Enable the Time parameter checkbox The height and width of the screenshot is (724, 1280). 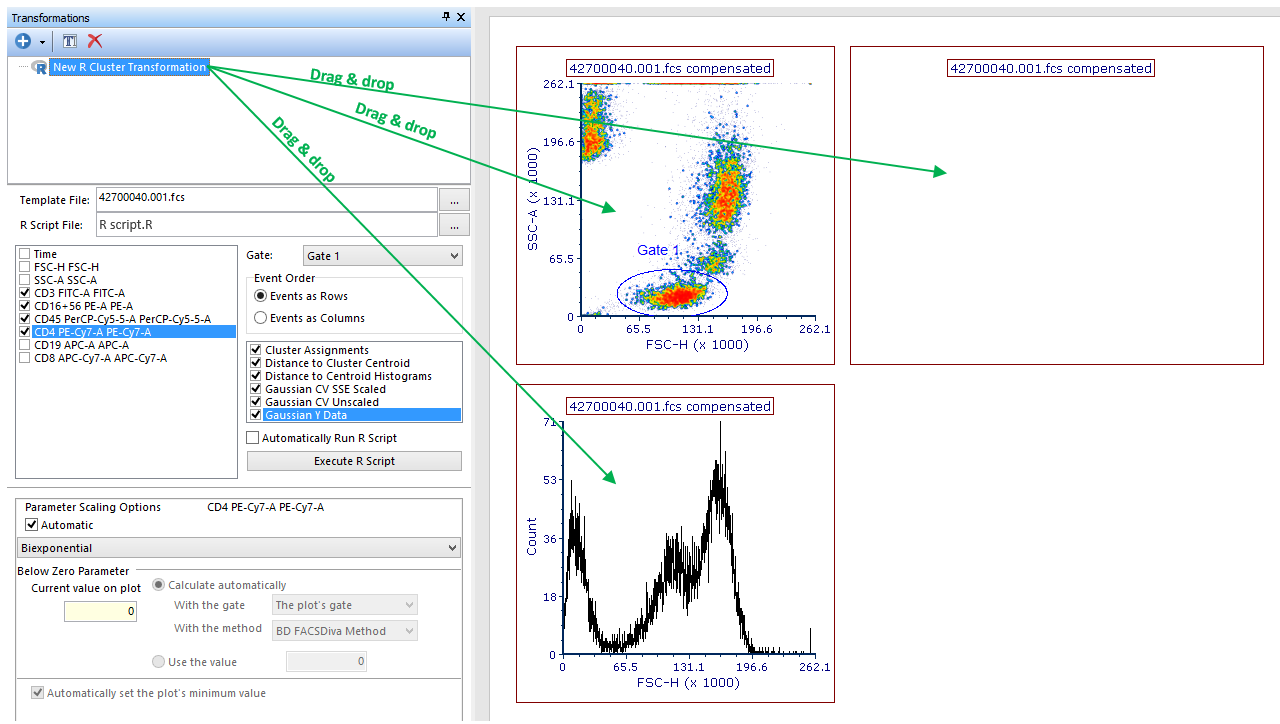coord(25,254)
